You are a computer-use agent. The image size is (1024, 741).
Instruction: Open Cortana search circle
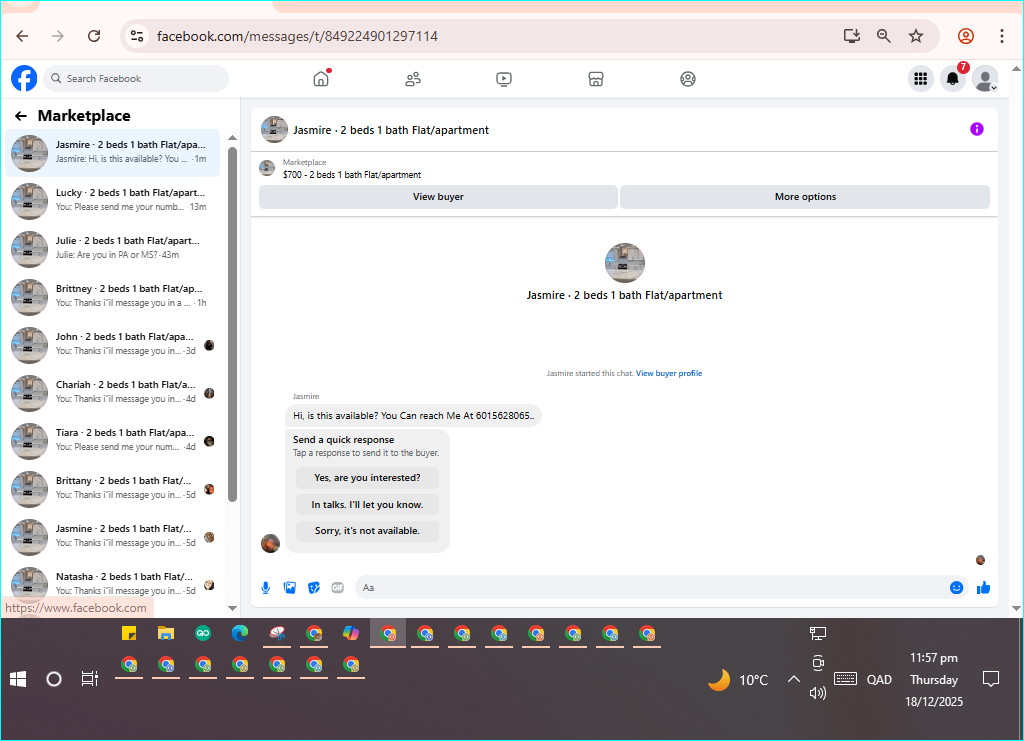(x=54, y=680)
